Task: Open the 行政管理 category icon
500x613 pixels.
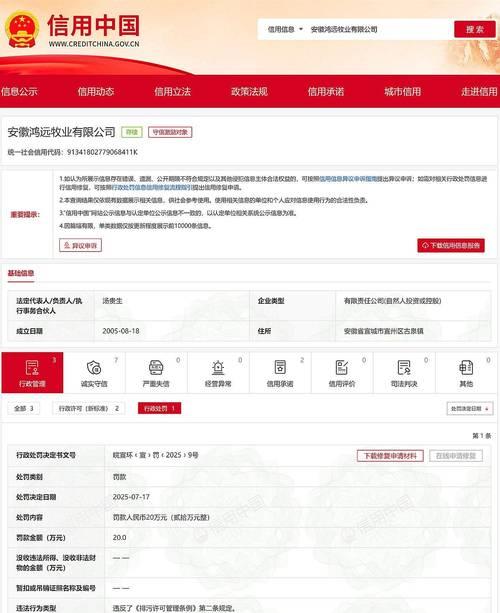Action: 32,367
